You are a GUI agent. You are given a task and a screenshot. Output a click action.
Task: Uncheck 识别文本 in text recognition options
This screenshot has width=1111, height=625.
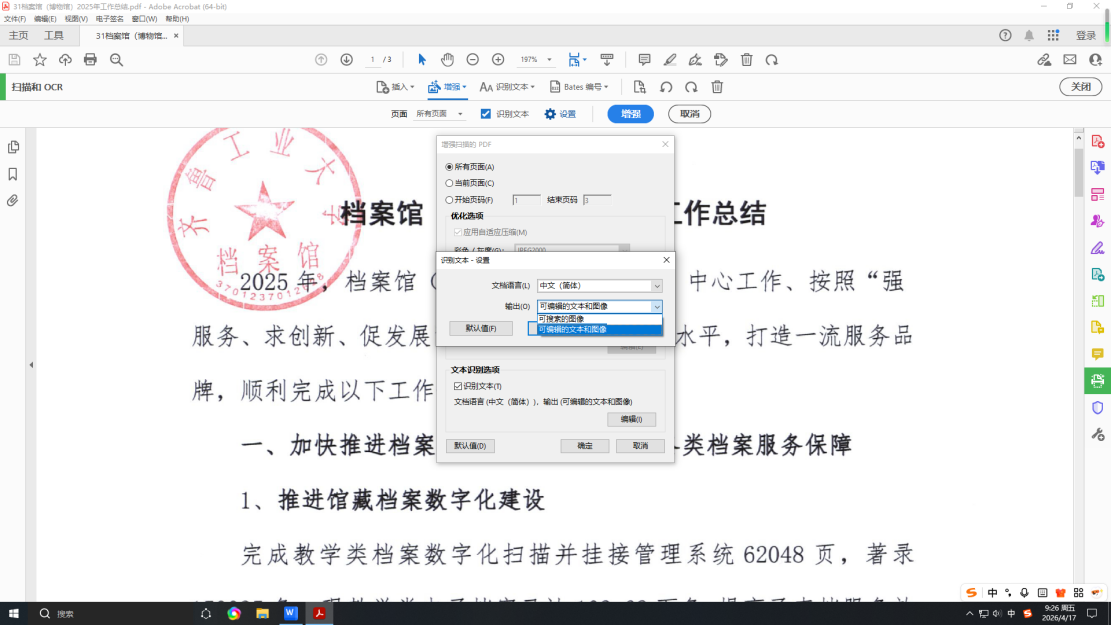[x=458, y=386]
